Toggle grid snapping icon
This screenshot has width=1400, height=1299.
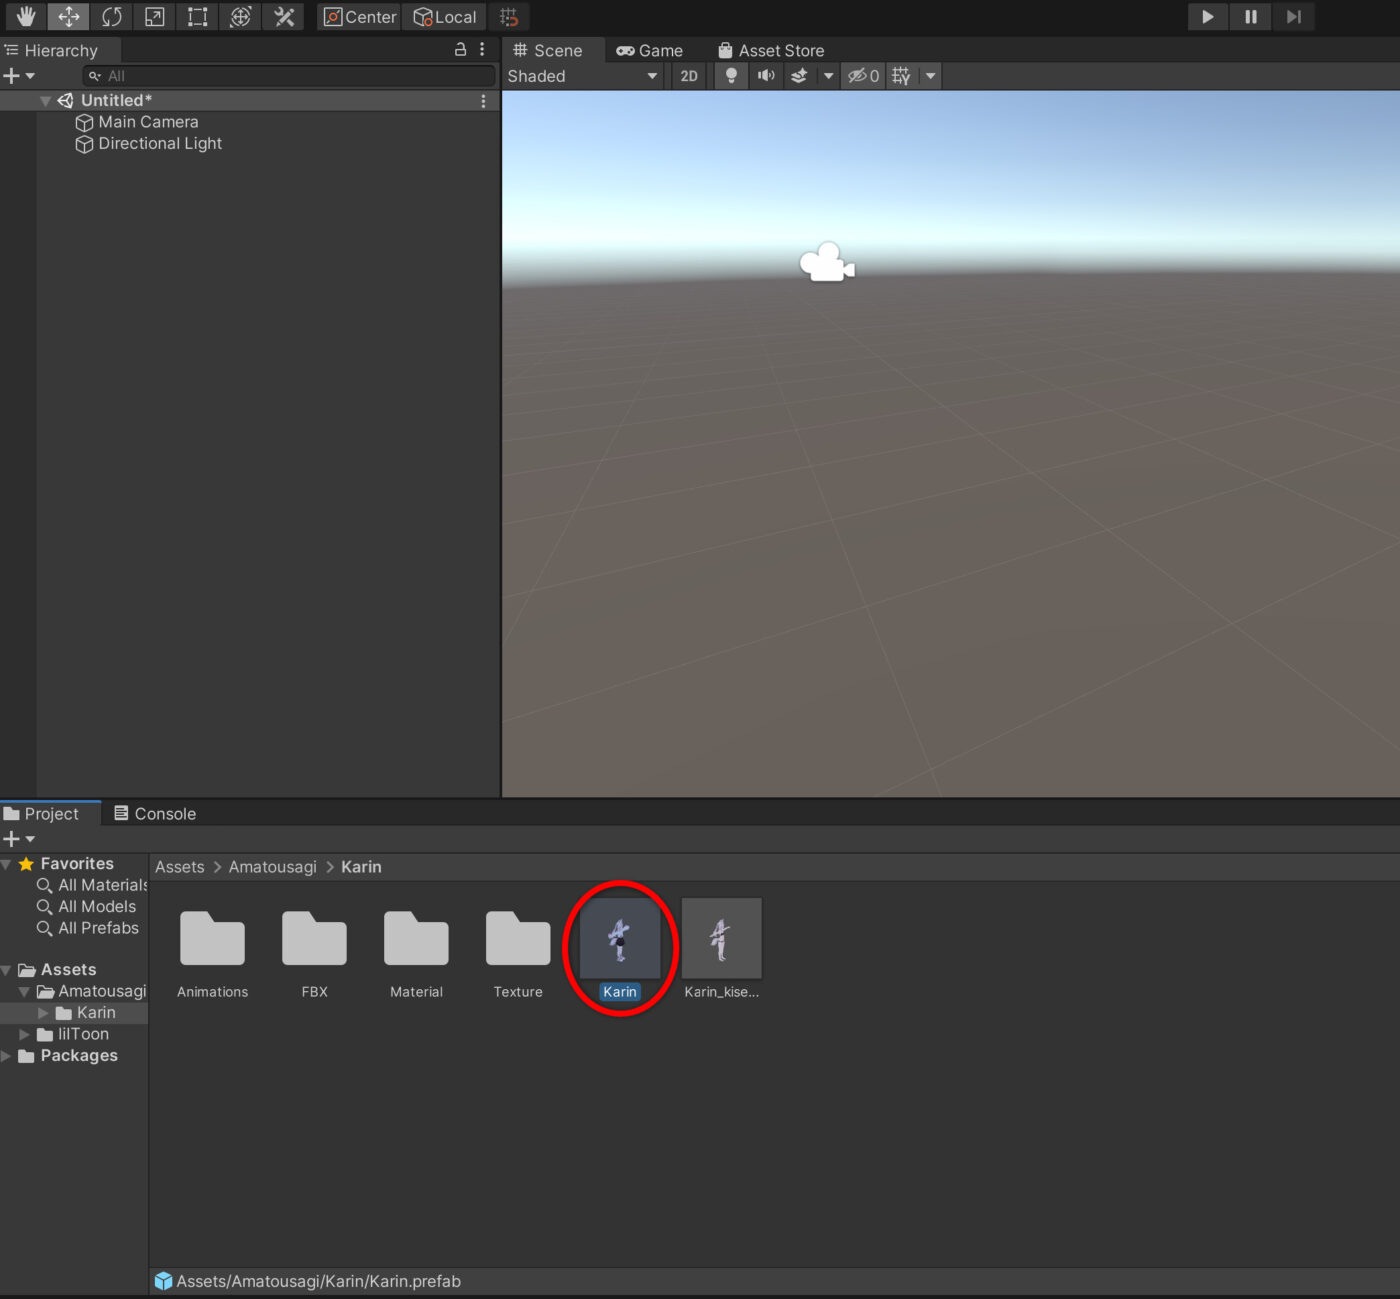(509, 17)
